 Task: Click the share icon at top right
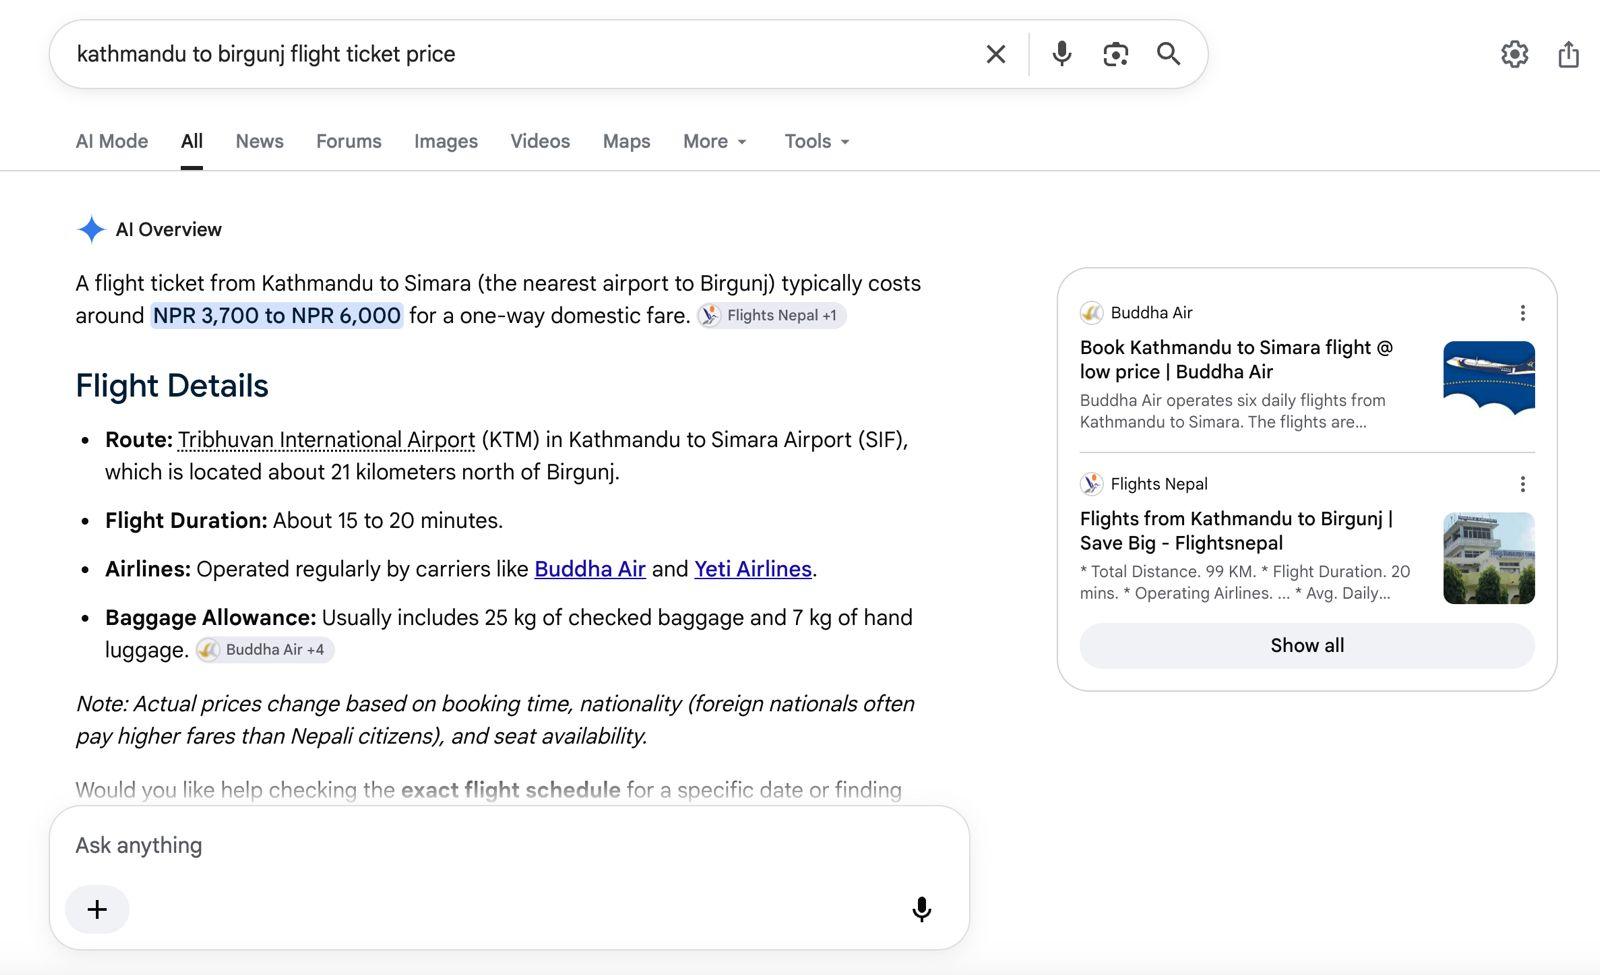coord(1568,54)
